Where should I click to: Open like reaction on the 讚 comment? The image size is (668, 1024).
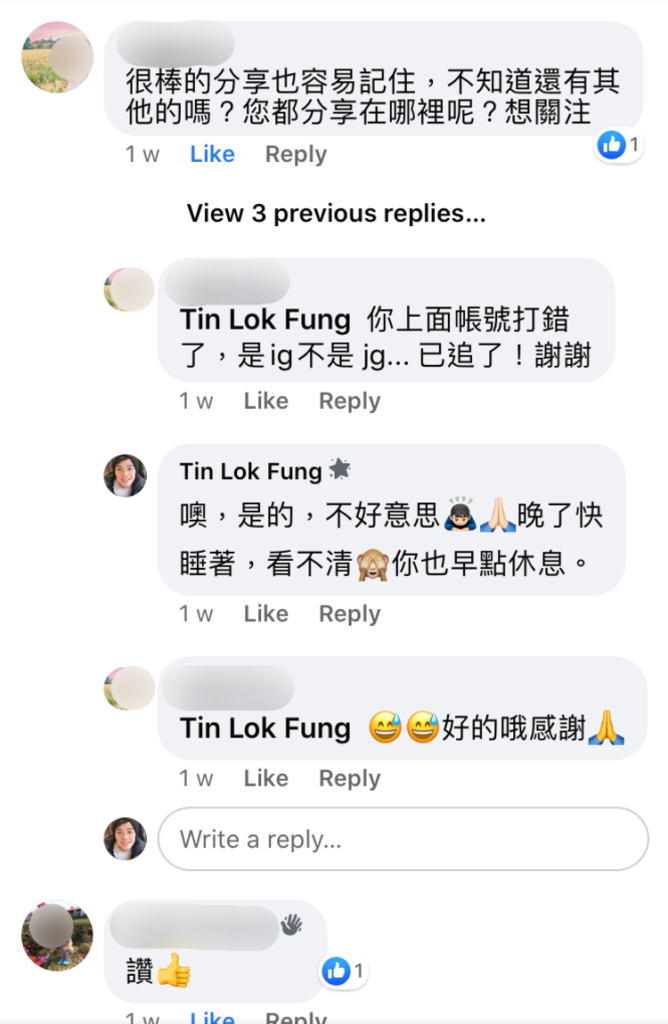coord(344,970)
